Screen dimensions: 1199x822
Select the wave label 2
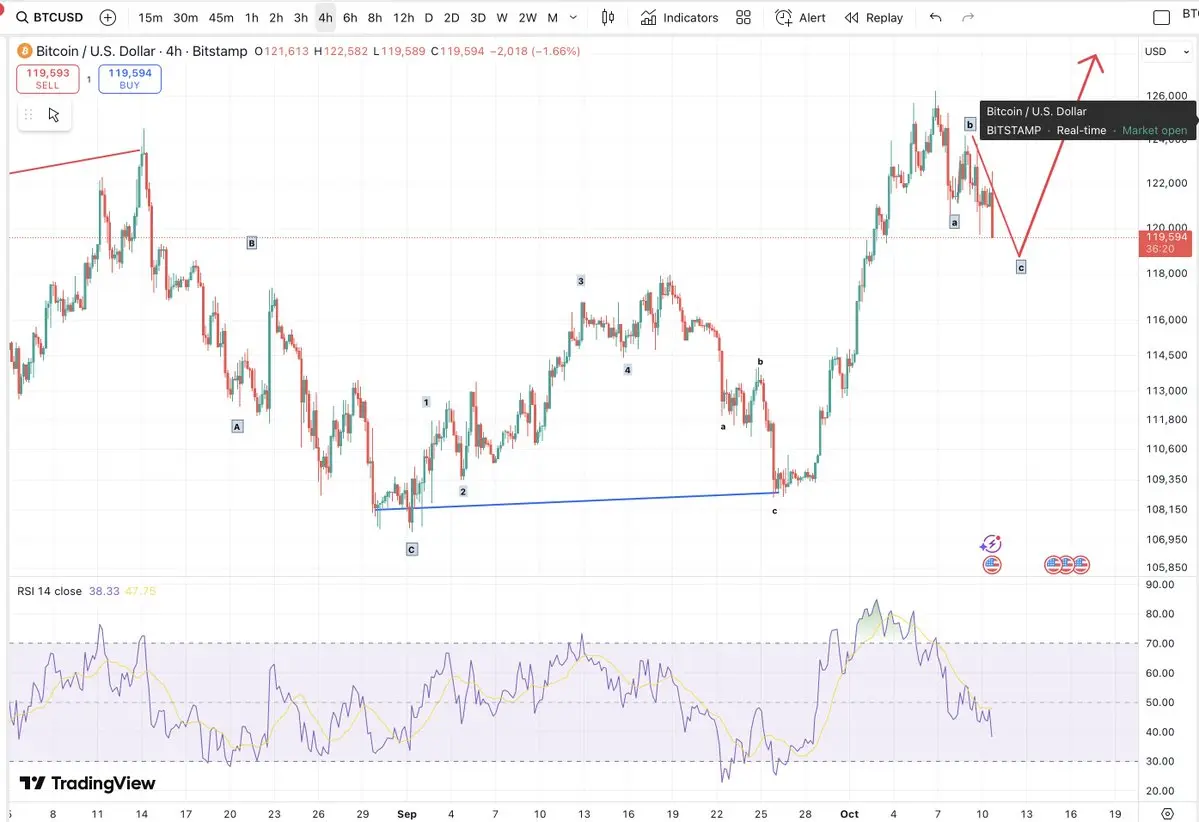[463, 492]
